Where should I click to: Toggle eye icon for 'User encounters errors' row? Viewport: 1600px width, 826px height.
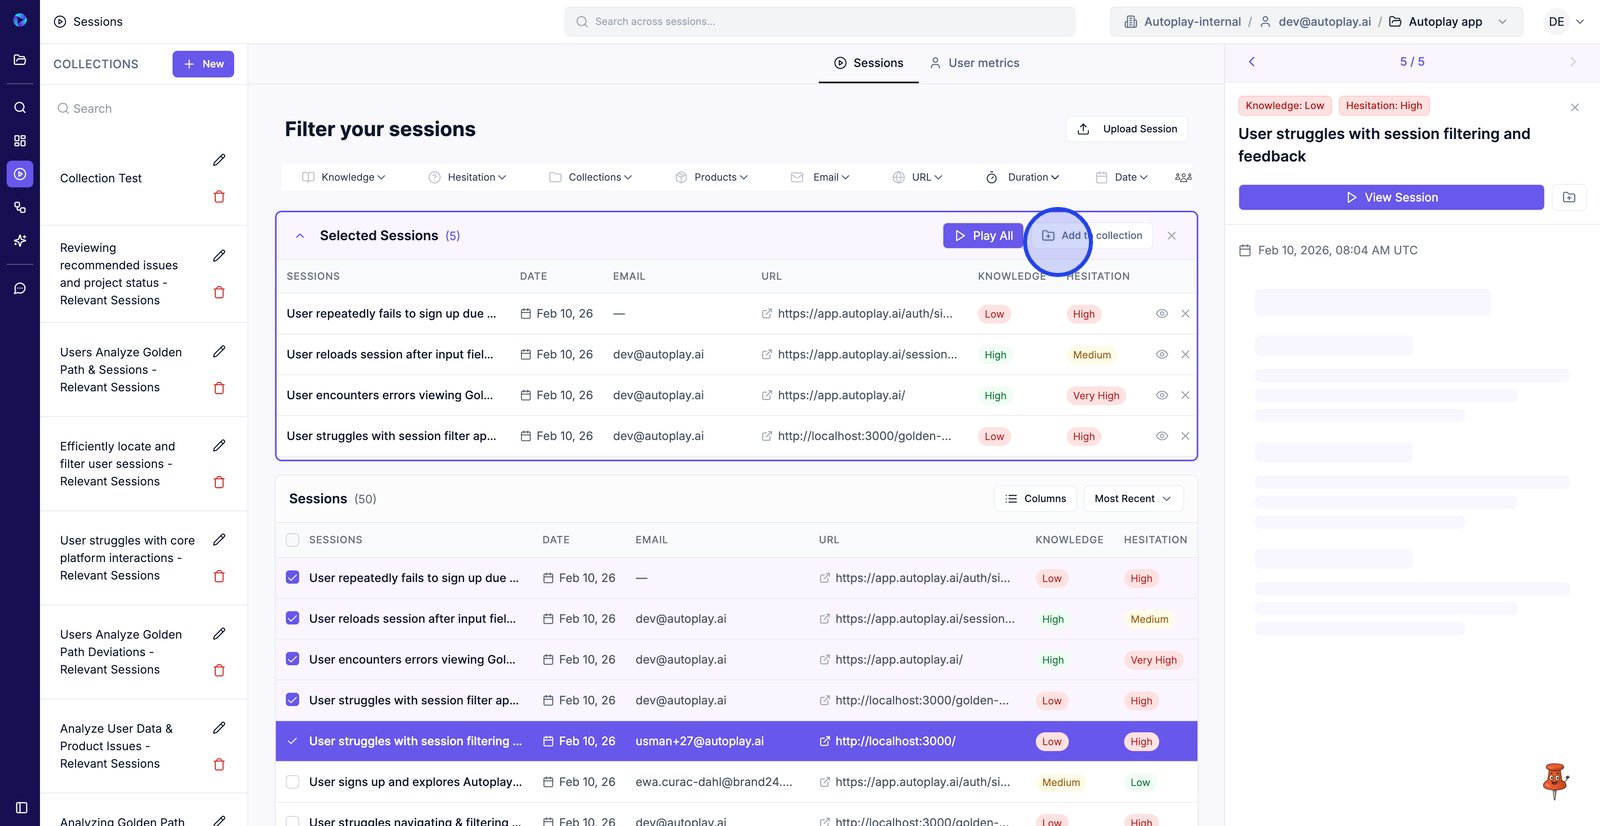click(1162, 396)
